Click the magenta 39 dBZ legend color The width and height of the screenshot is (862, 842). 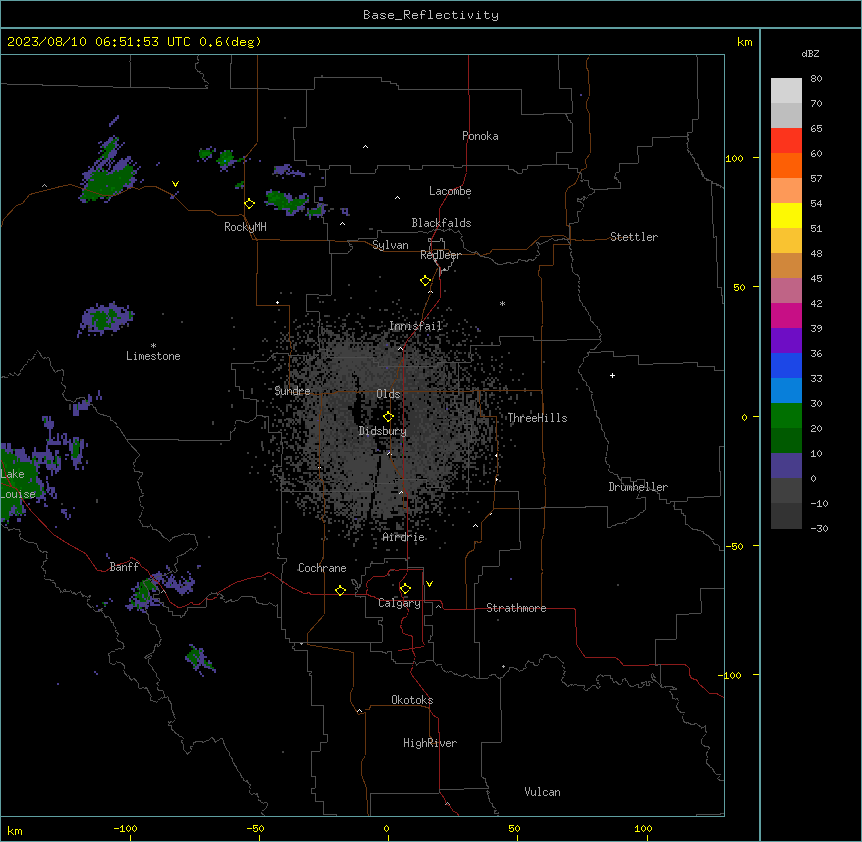point(786,316)
